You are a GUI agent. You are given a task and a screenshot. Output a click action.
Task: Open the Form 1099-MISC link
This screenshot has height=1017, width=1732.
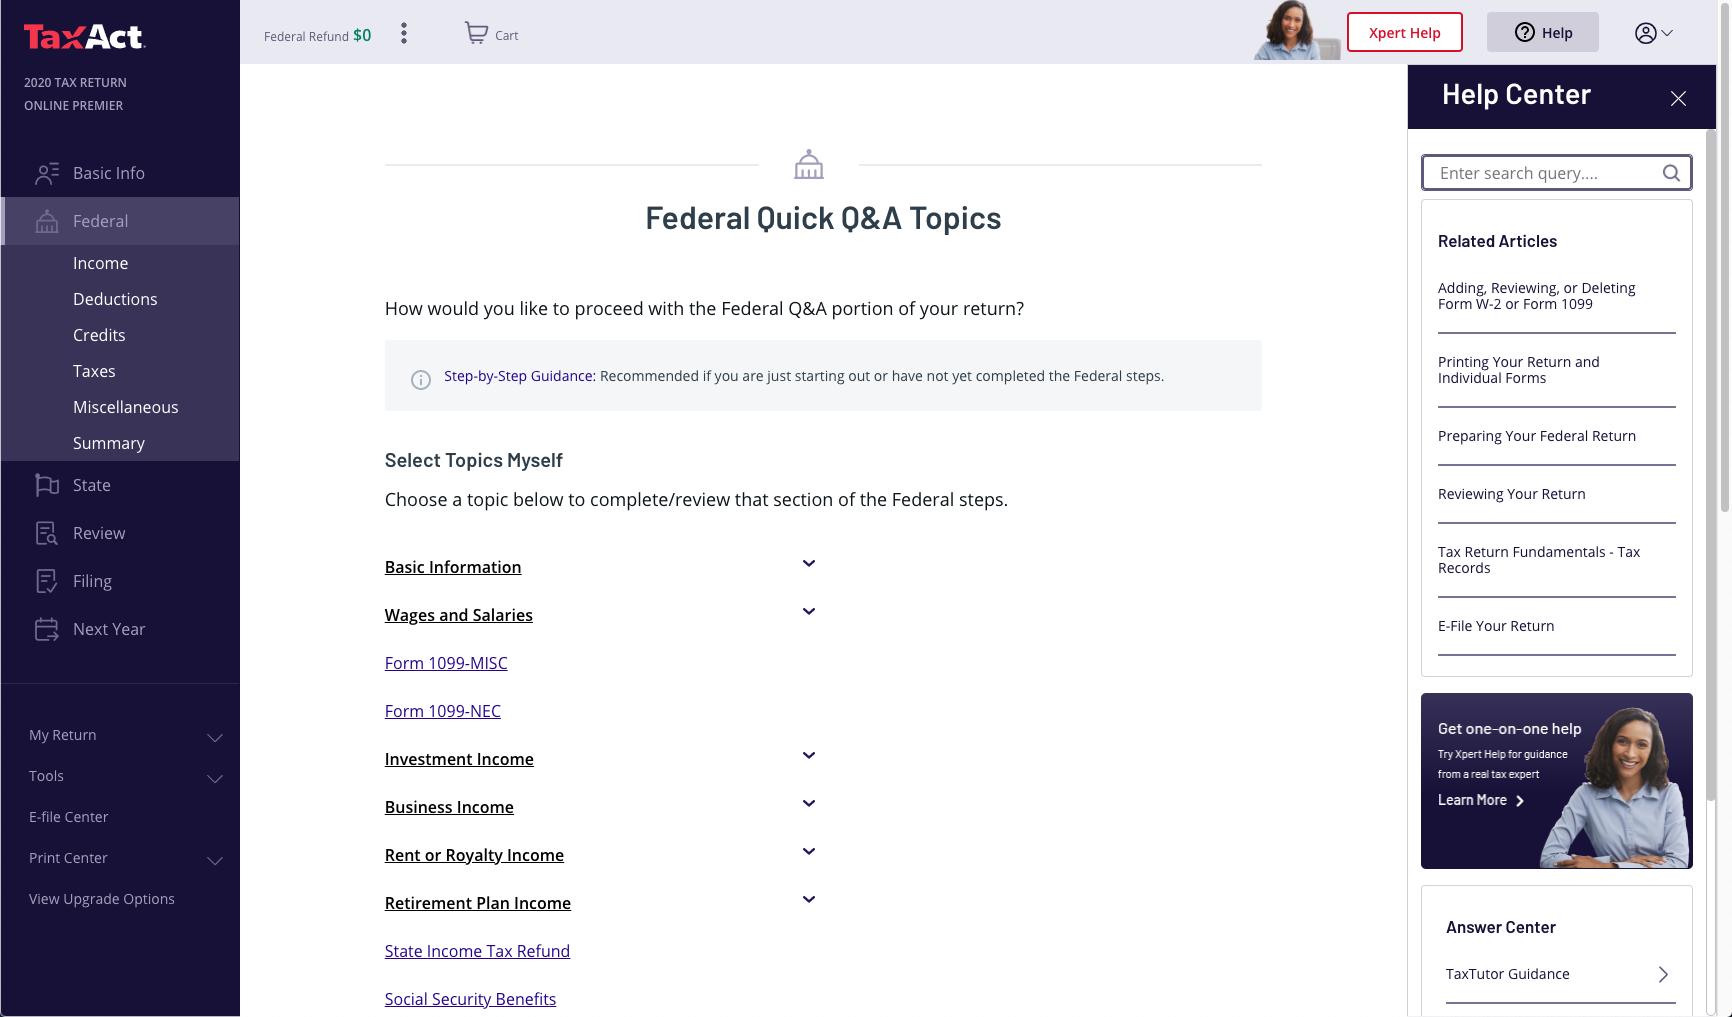(446, 663)
